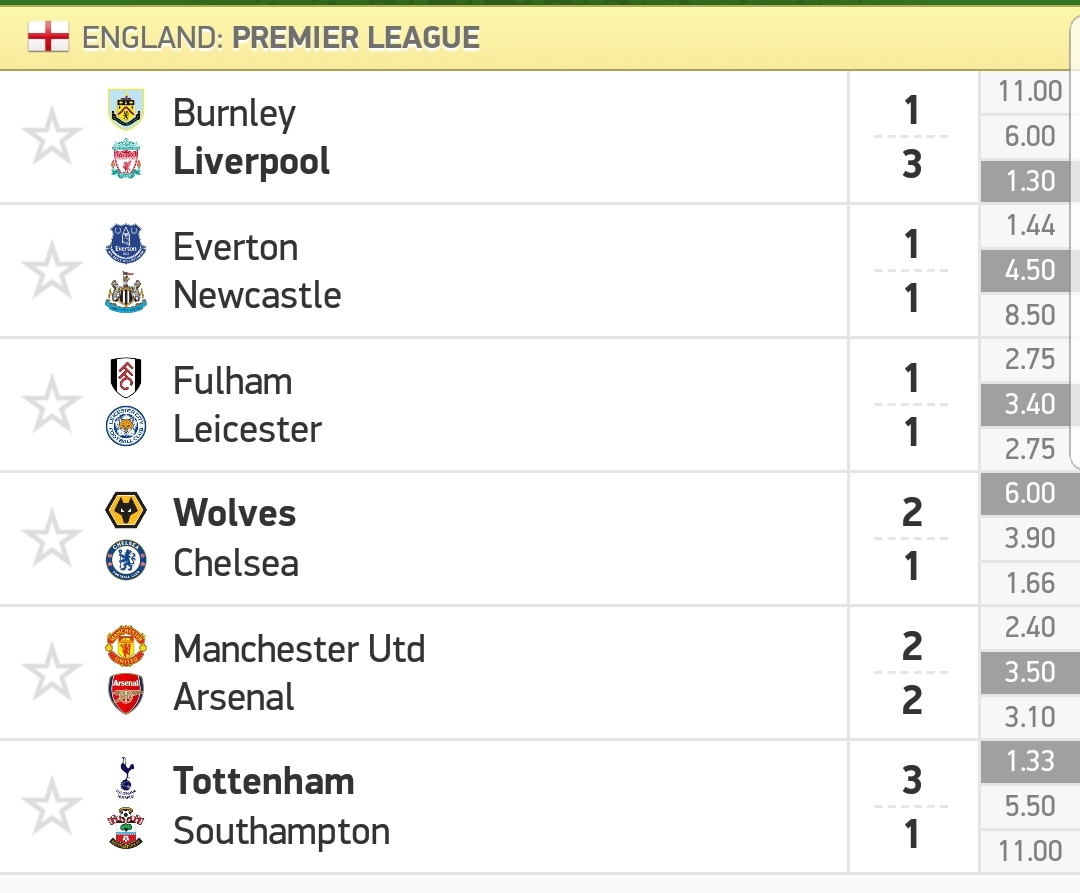Click the Everton club badge
The height and width of the screenshot is (893, 1080).
pyautogui.click(x=126, y=243)
